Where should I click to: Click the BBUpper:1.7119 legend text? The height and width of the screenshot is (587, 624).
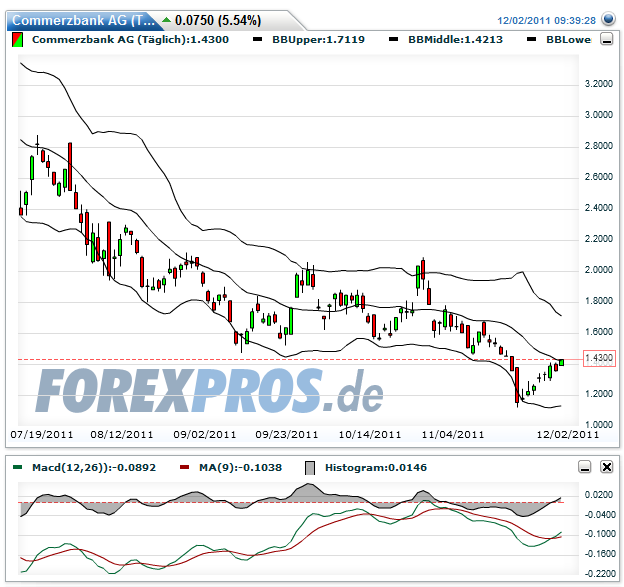click(x=318, y=40)
